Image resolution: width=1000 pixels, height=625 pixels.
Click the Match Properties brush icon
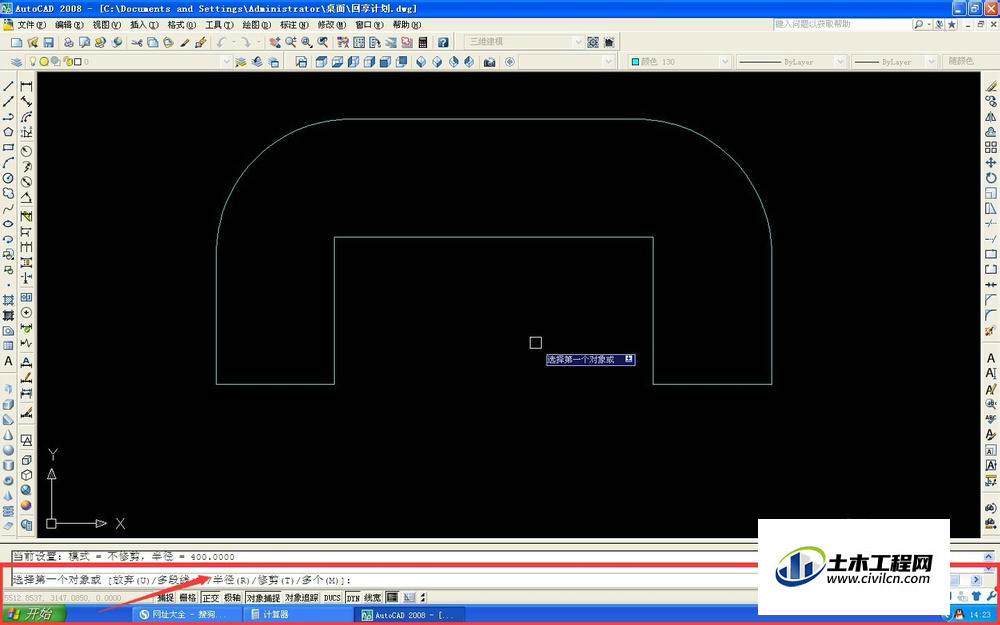pyautogui.click(x=185, y=42)
